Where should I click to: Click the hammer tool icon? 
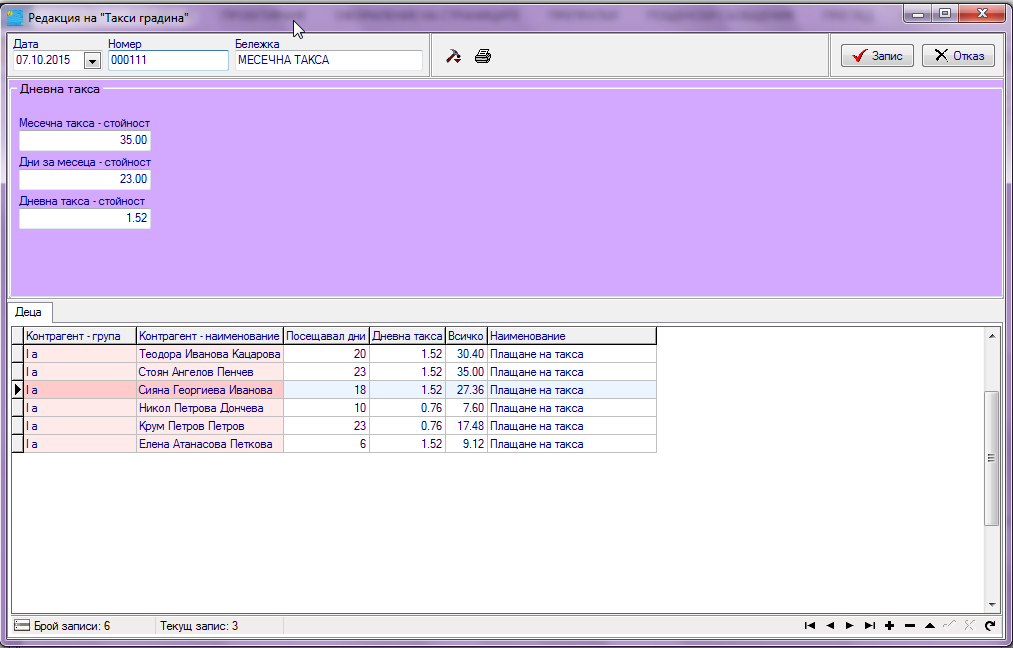pyautogui.click(x=454, y=56)
